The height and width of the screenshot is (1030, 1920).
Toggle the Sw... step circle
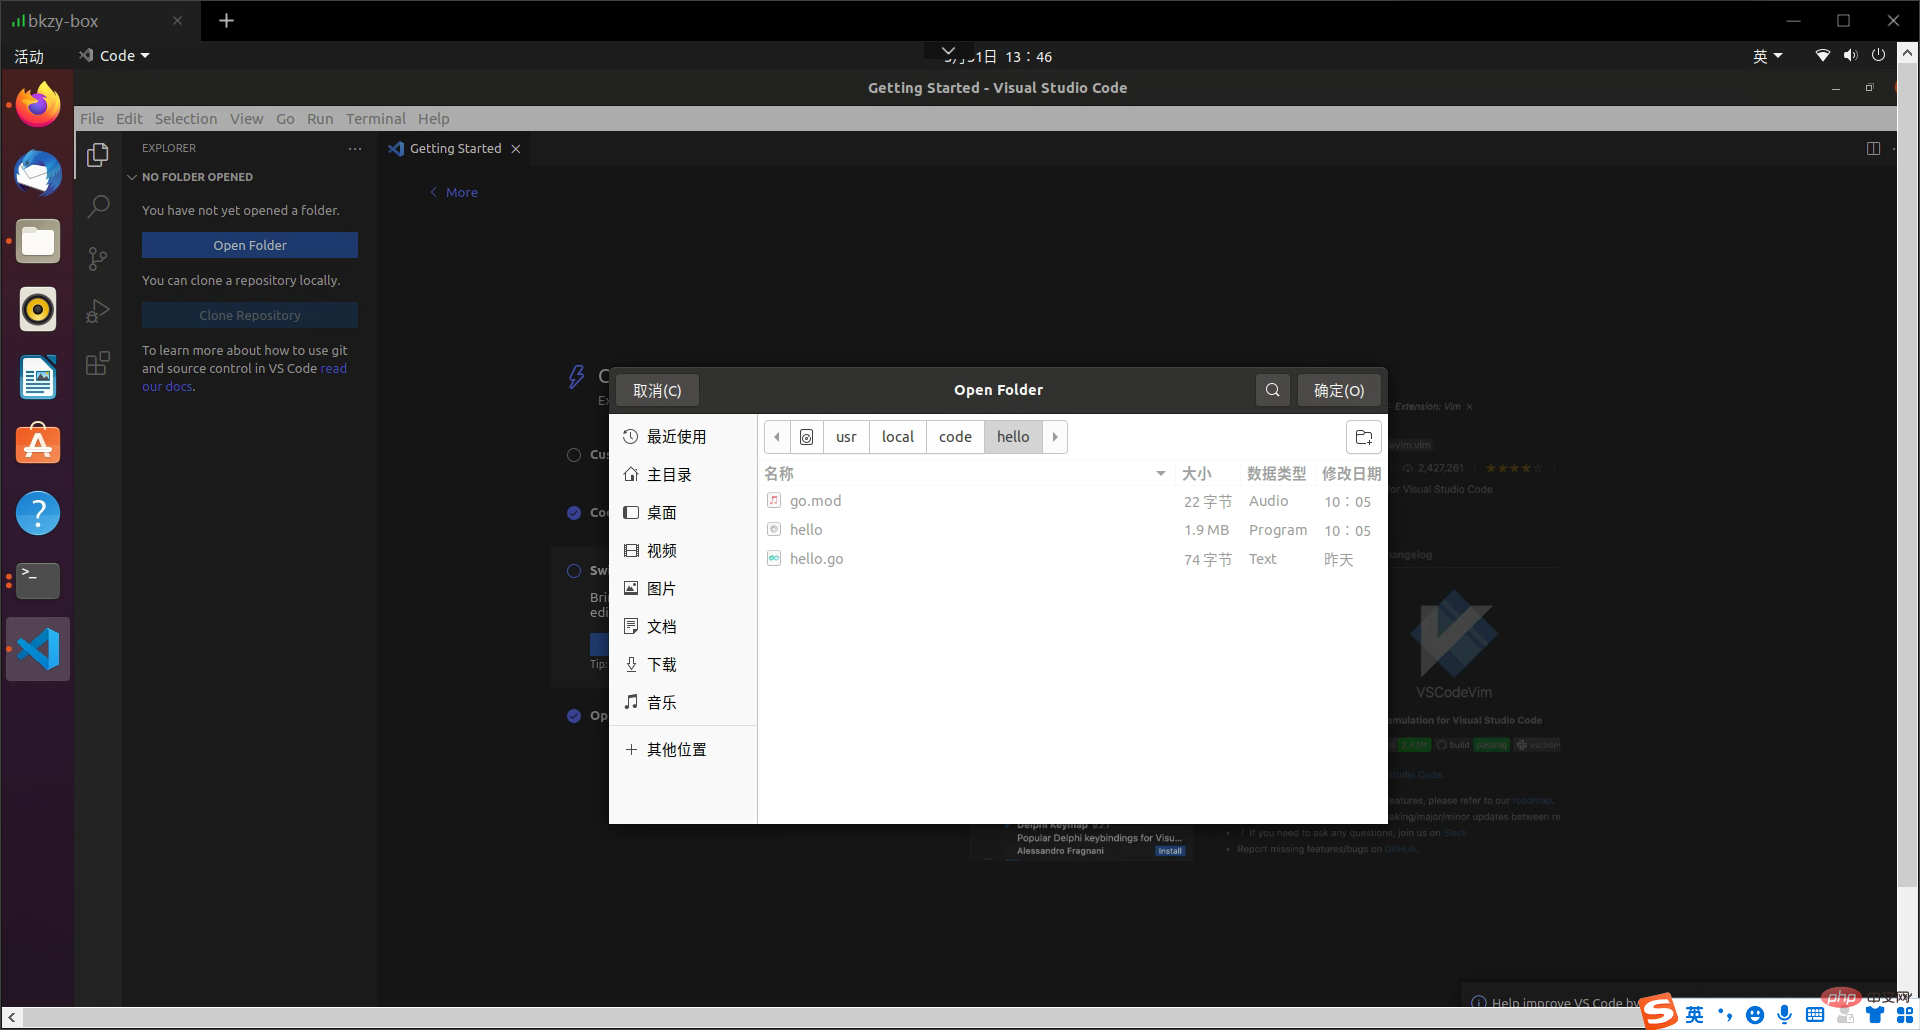coord(574,571)
